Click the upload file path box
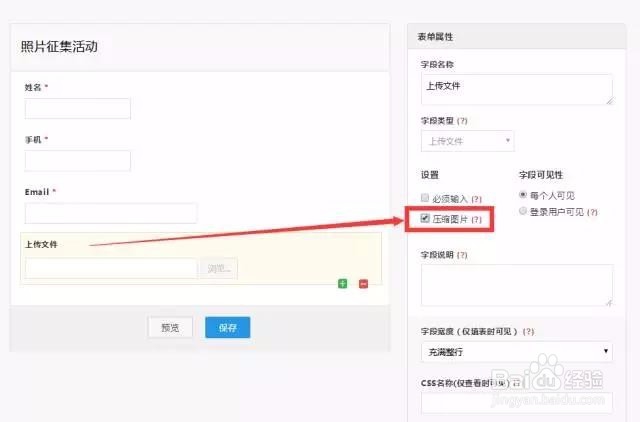640x422 pixels. click(111, 269)
